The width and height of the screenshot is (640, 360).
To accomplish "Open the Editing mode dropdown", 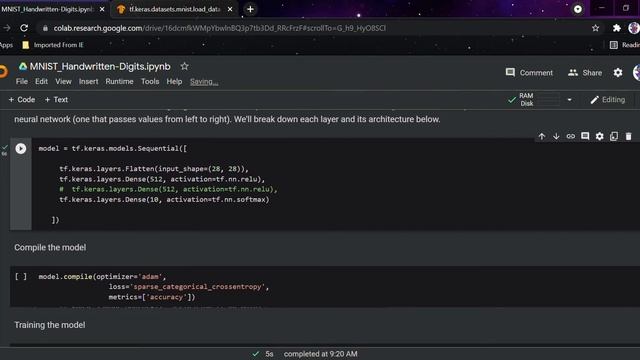I will tap(608, 100).
